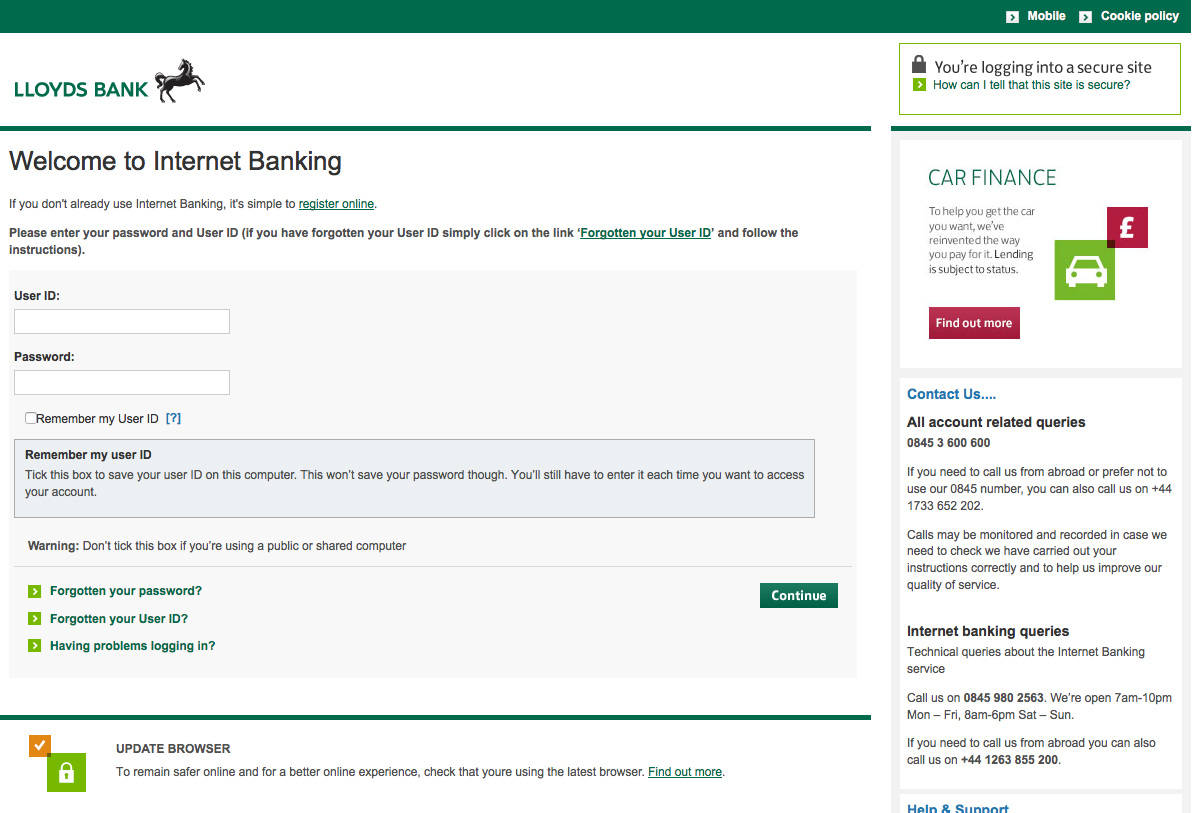Open 'How can I tell that this site is secure?'
Image resolution: width=1193 pixels, height=813 pixels.
(x=1032, y=85)
